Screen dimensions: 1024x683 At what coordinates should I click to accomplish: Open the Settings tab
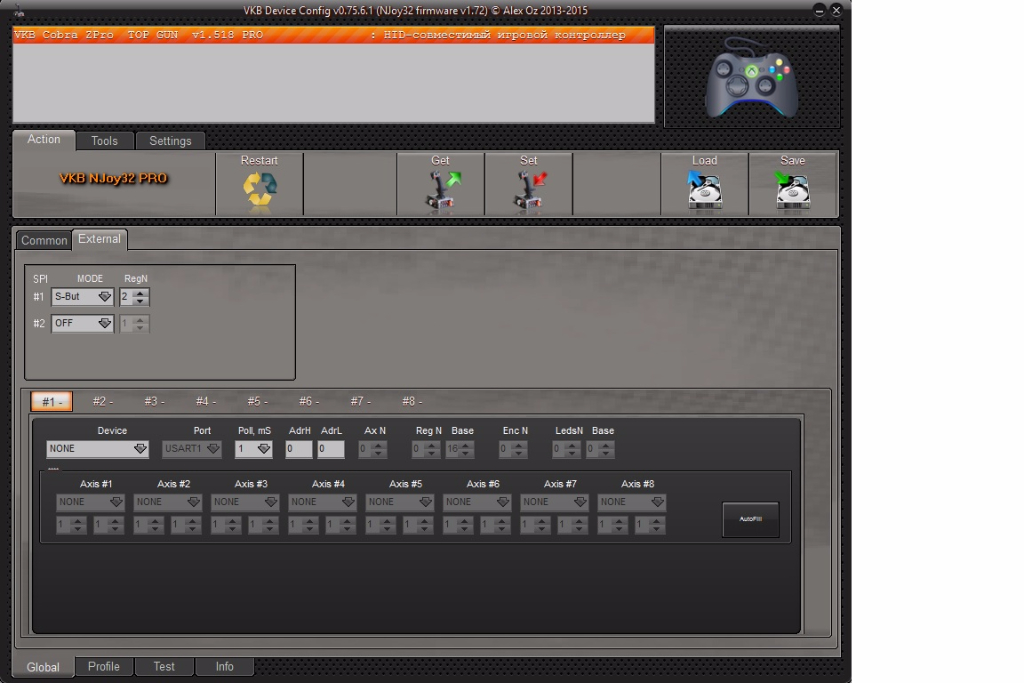[x=170, y=140]
